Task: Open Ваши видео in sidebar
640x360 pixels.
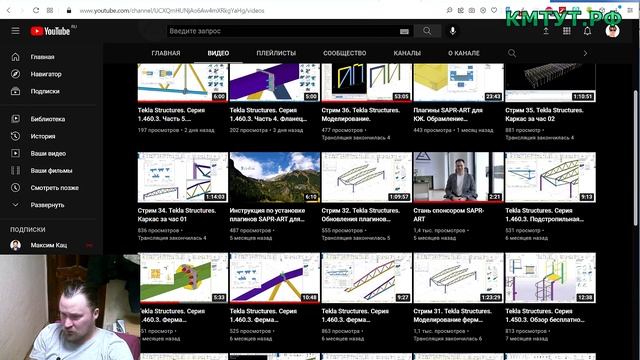Action: click(x=49, y=153)
